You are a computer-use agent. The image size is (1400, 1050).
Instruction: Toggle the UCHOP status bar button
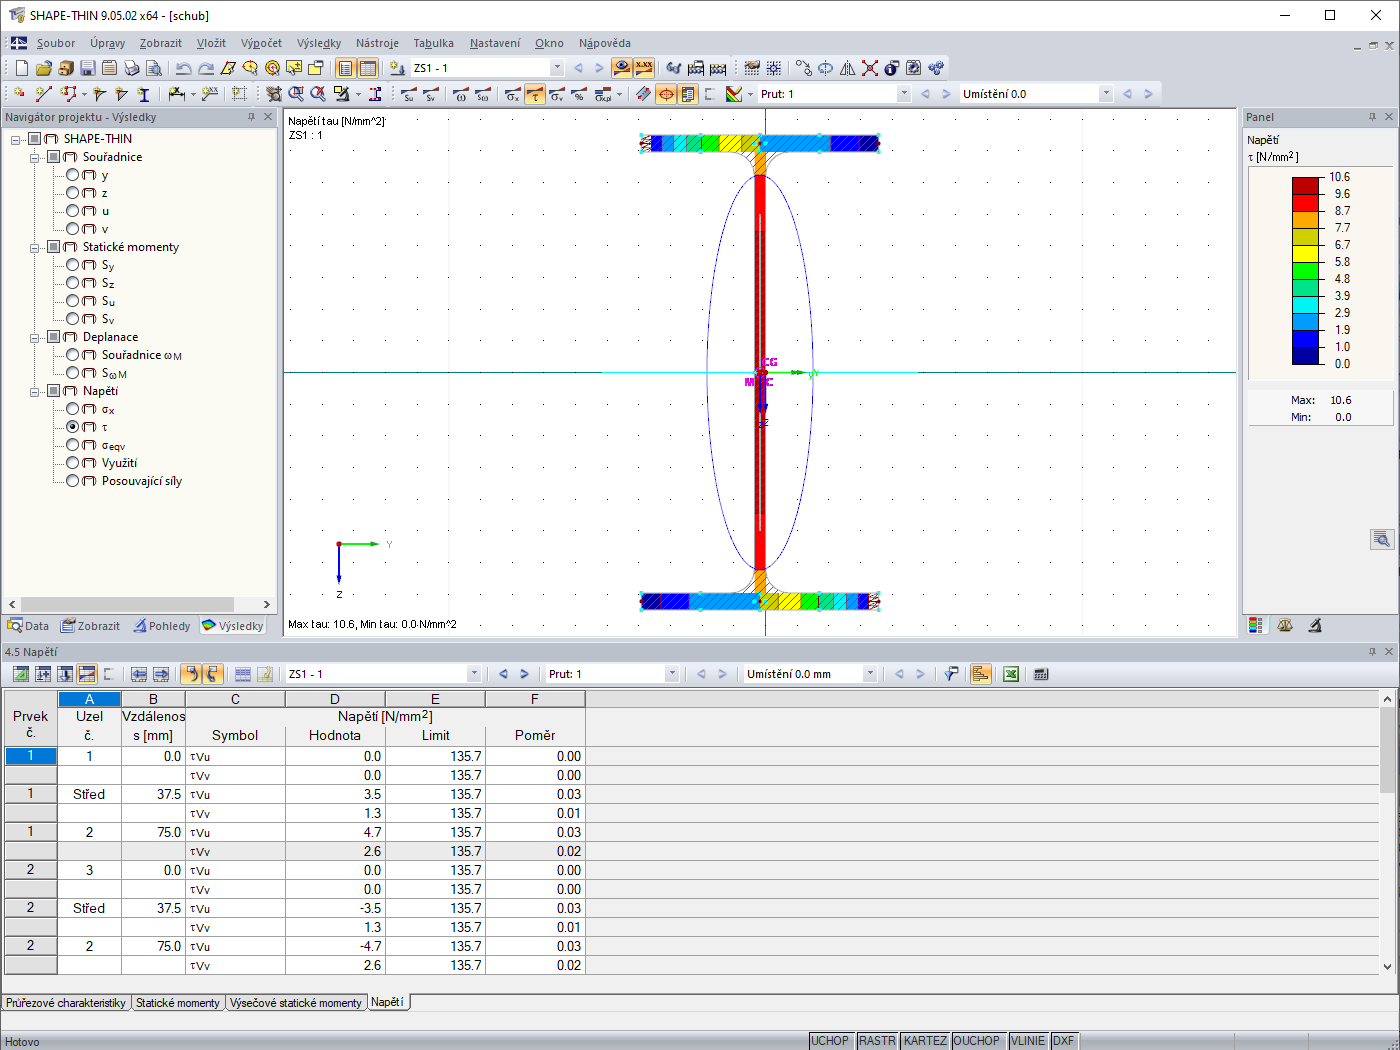(x=830, y=1041)
